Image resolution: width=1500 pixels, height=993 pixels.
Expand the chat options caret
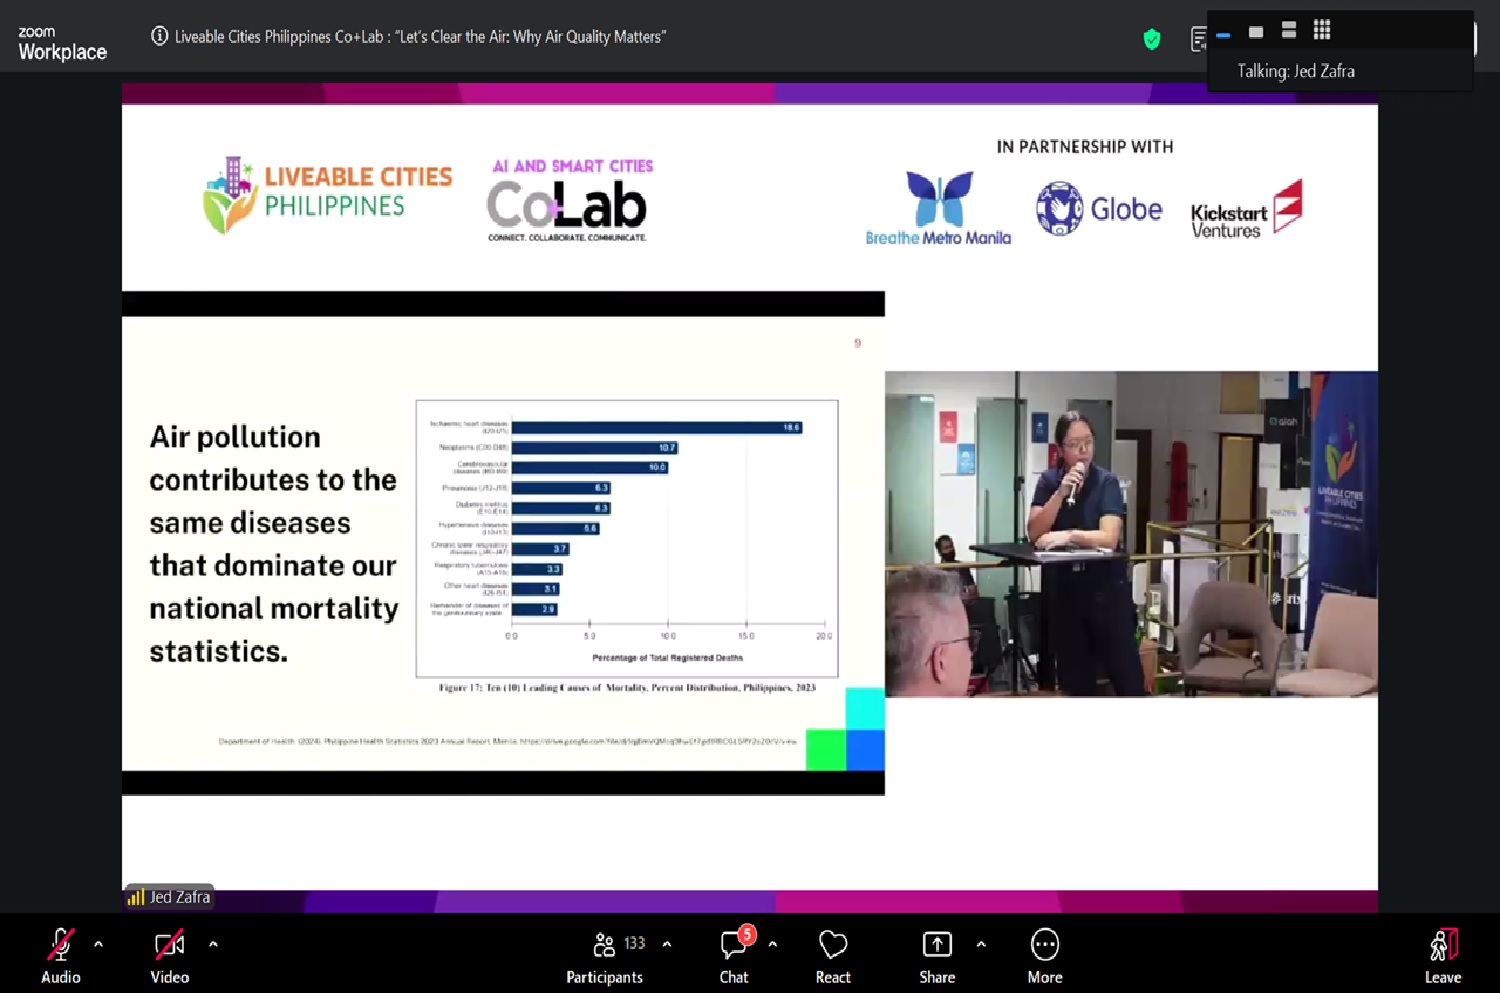click(x=772, y=944)
